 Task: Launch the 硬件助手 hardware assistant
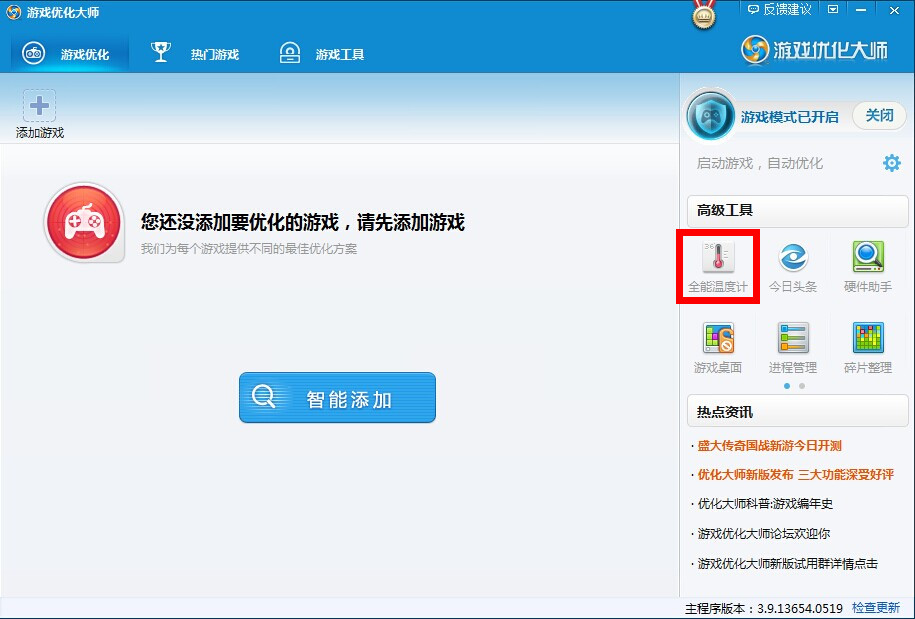(868, 267)
